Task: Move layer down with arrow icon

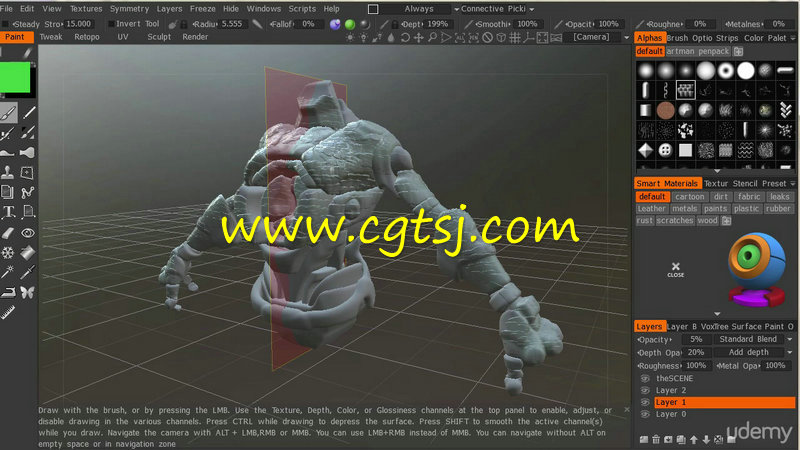Action: tap(706, 439)
